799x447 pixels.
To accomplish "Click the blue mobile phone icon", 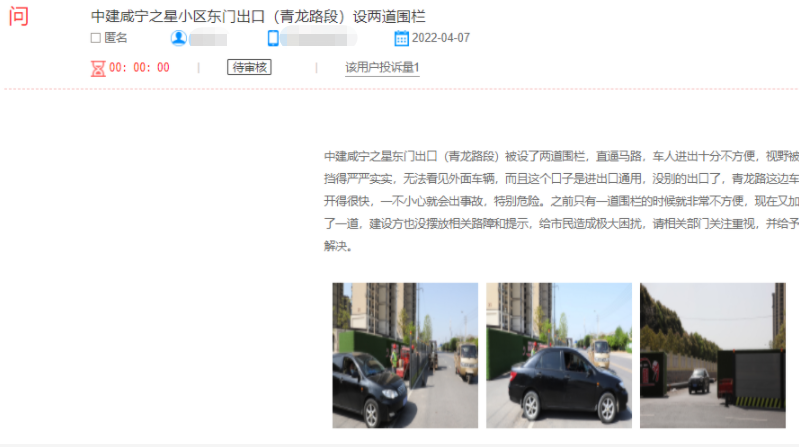I will (273, 38).
